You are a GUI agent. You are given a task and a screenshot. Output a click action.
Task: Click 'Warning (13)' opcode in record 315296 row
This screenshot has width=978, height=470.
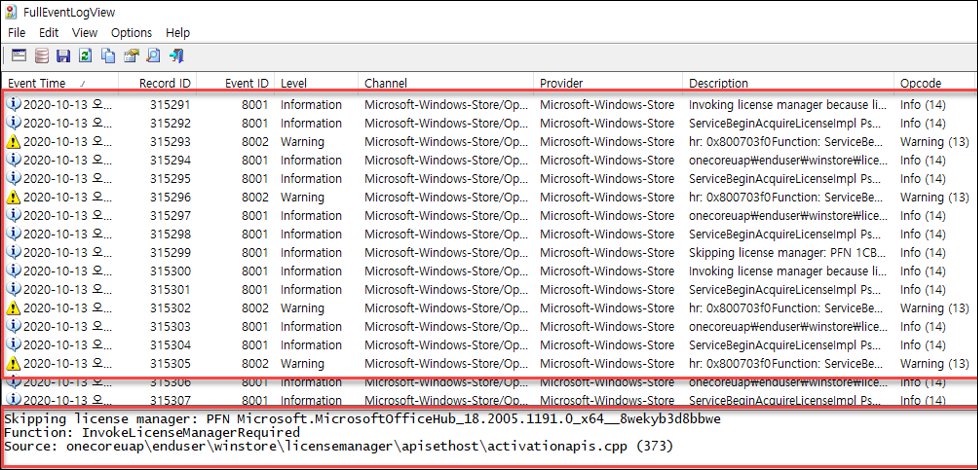pos(934,197)
